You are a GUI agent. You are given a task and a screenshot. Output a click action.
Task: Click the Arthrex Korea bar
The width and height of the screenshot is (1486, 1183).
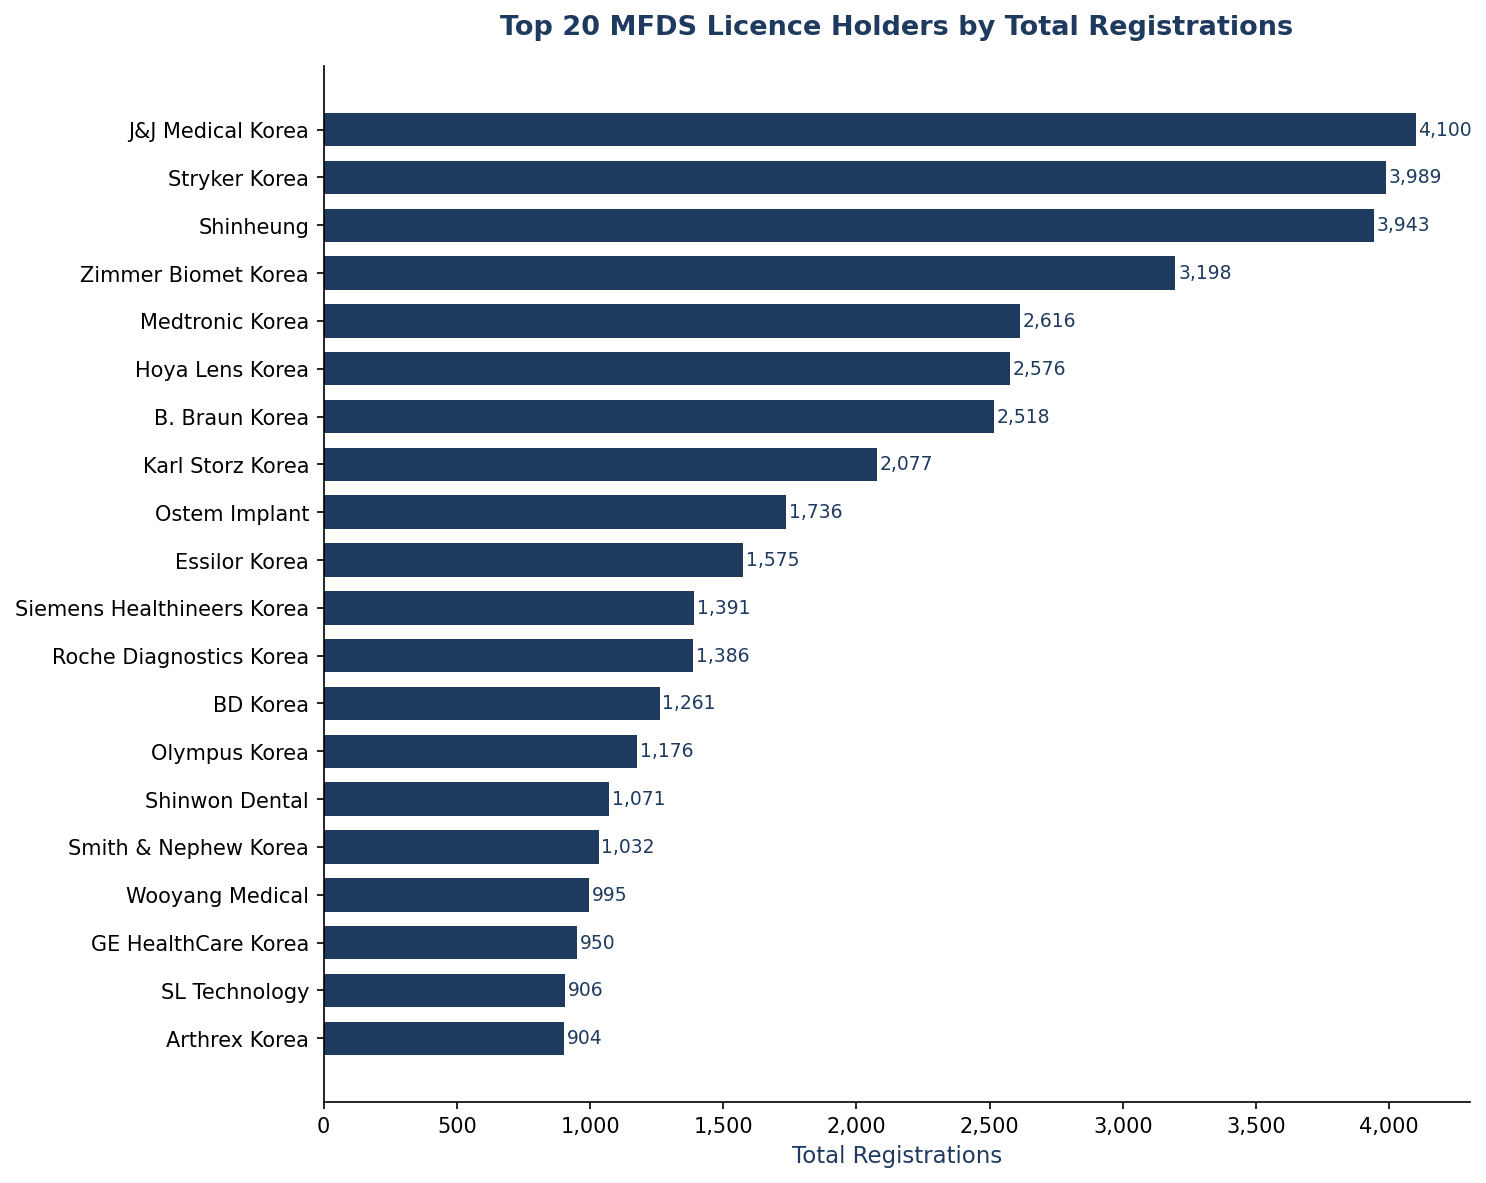click(x=444, y=1038)
